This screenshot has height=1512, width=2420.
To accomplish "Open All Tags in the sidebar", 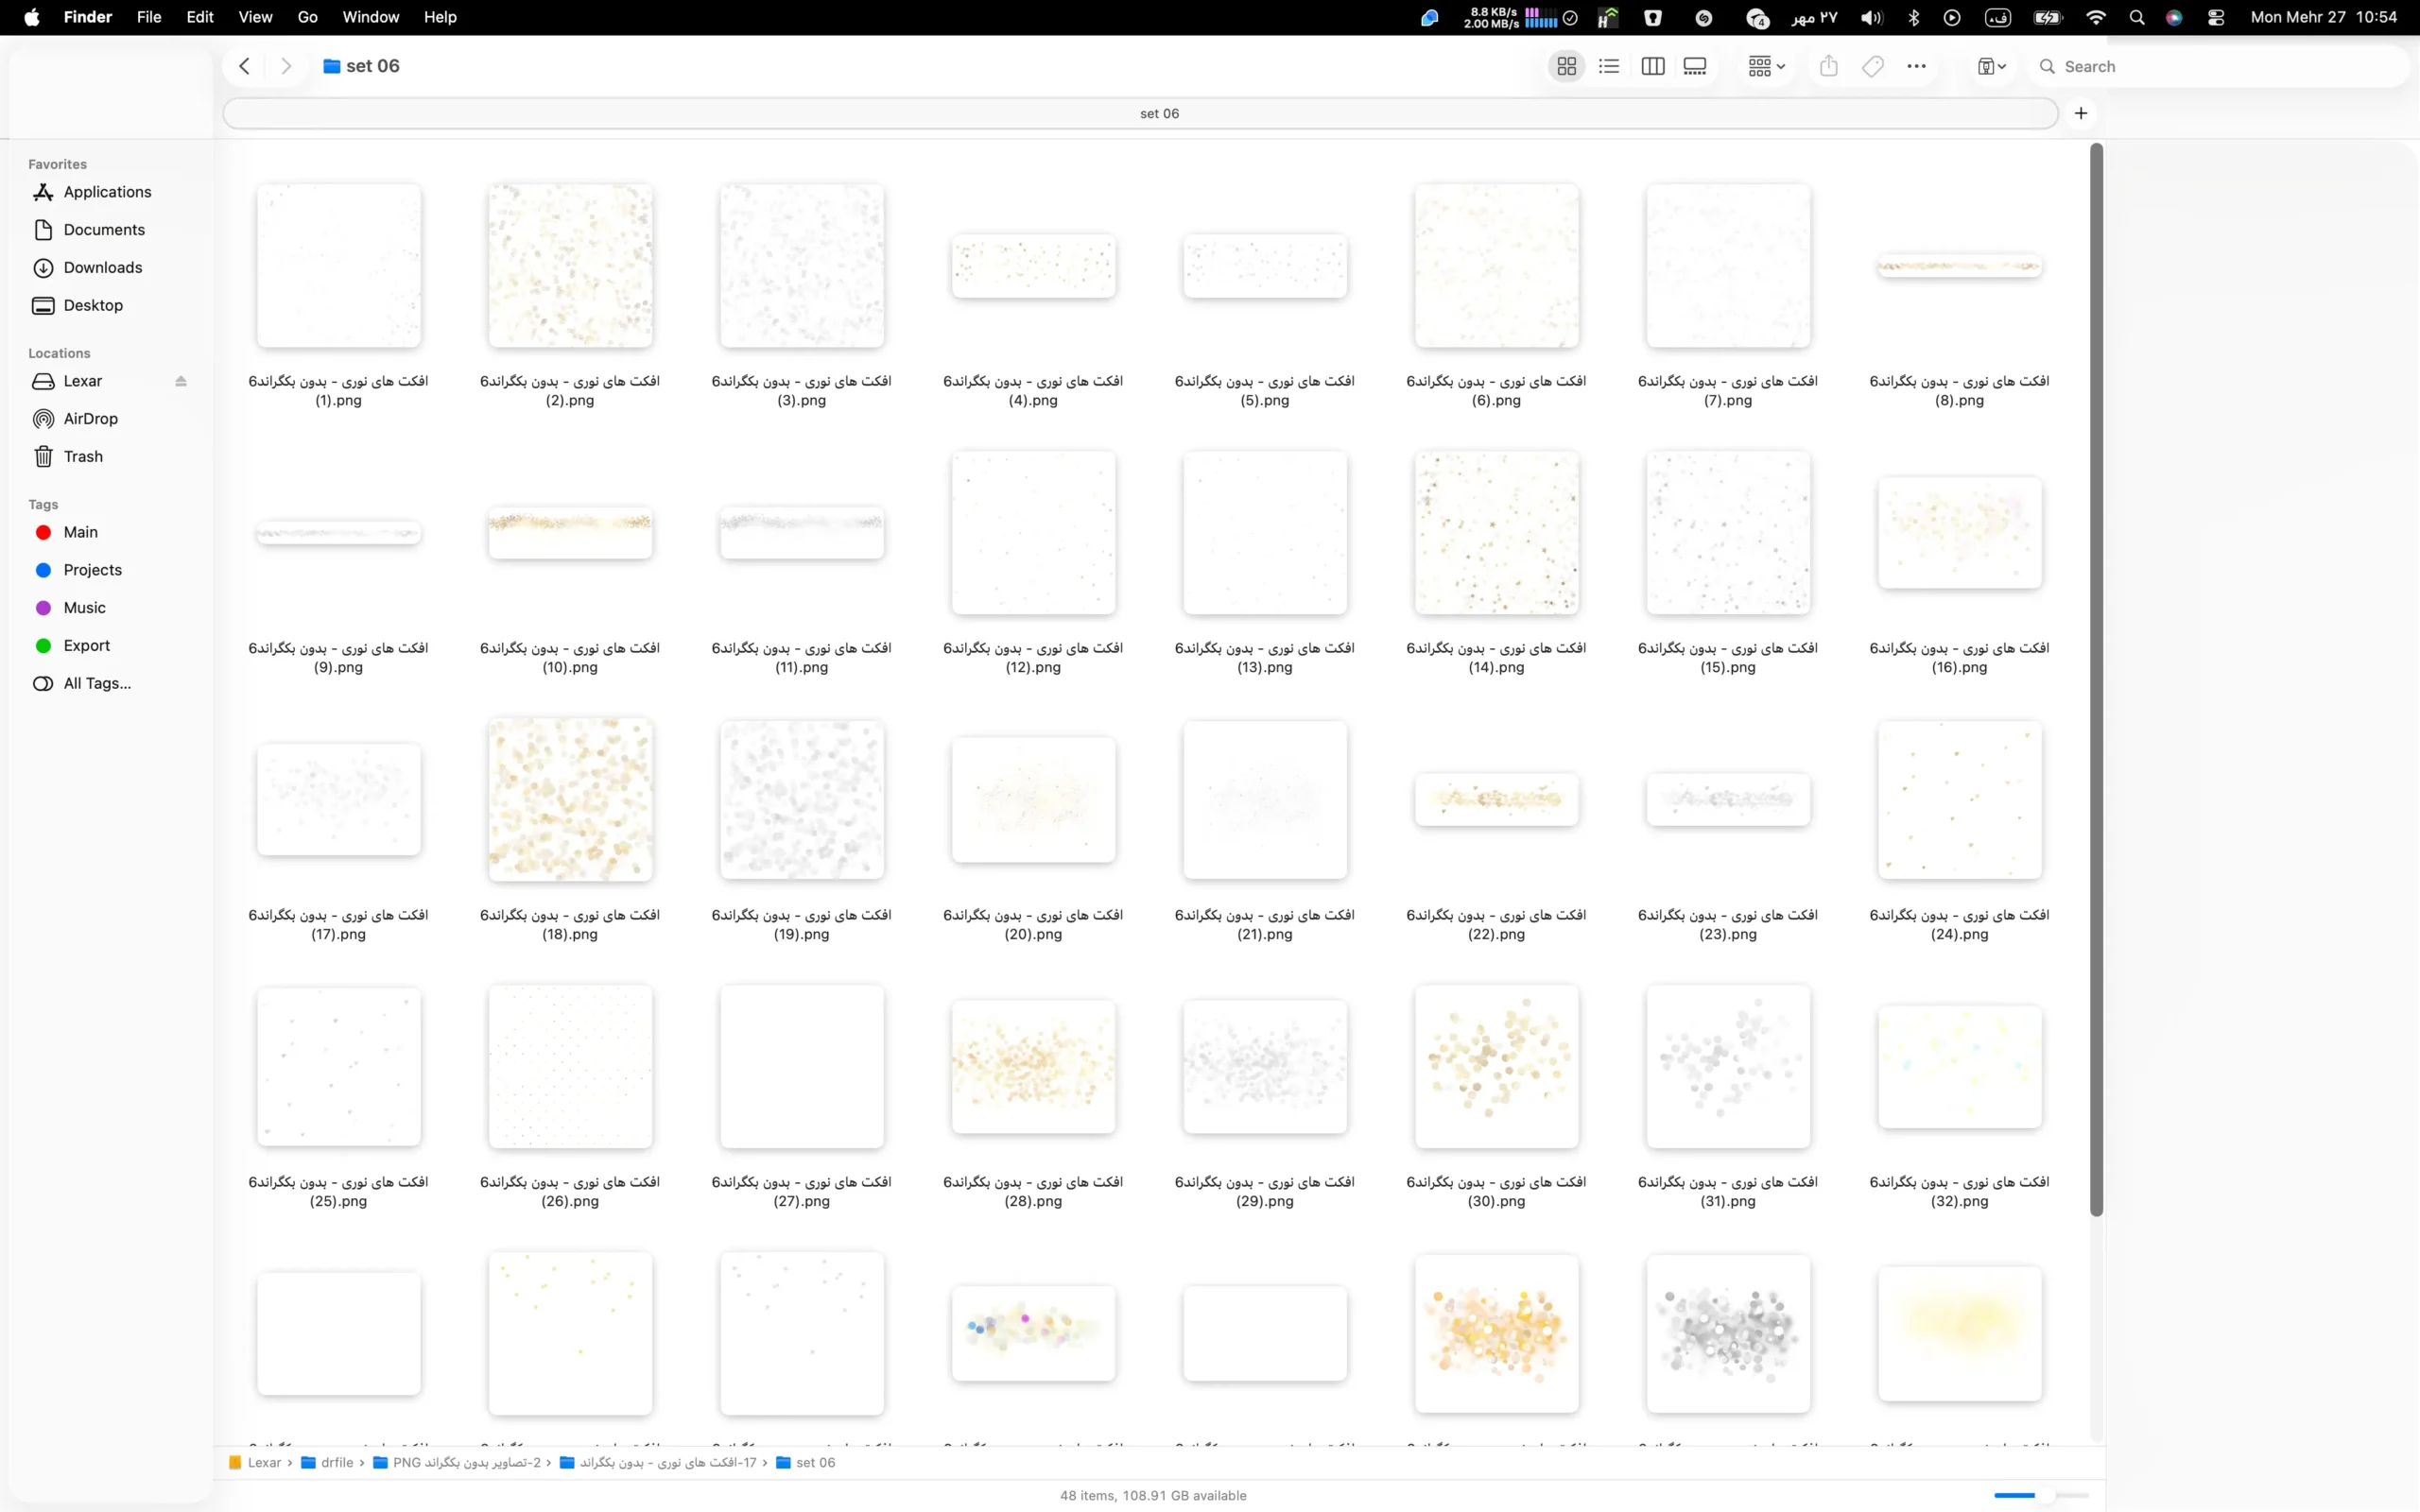I will (97, 684).
